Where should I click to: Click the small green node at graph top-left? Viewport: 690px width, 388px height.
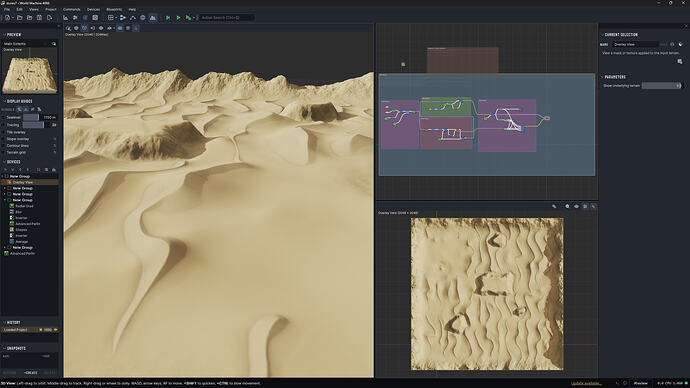(403, 64)
